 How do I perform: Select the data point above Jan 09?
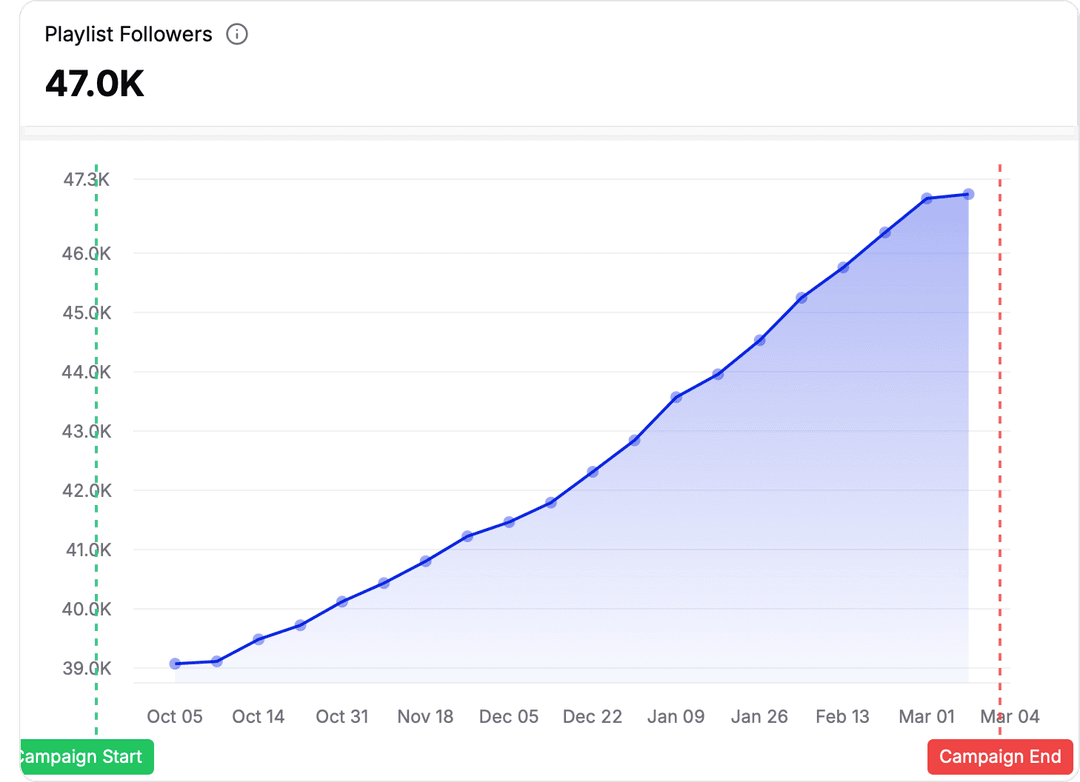pos(676,396)
